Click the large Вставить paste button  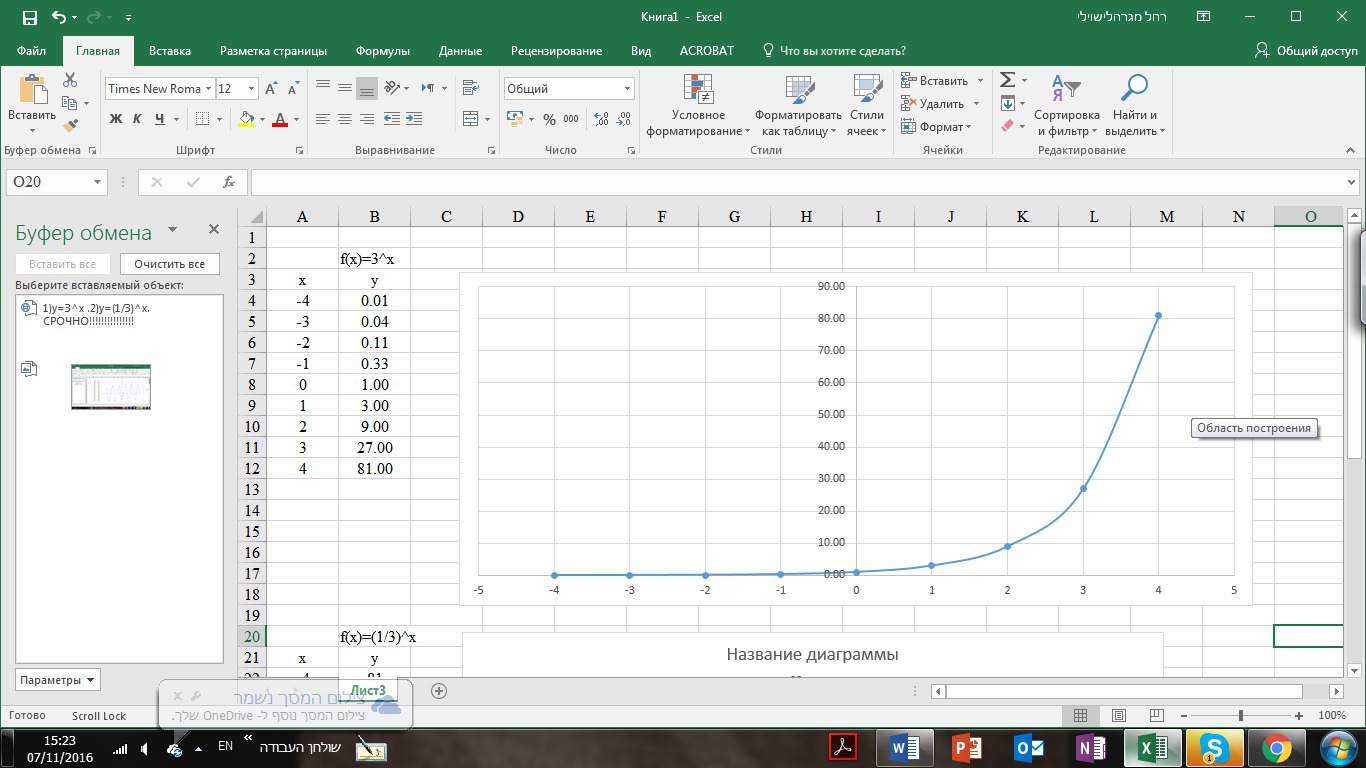32,104
